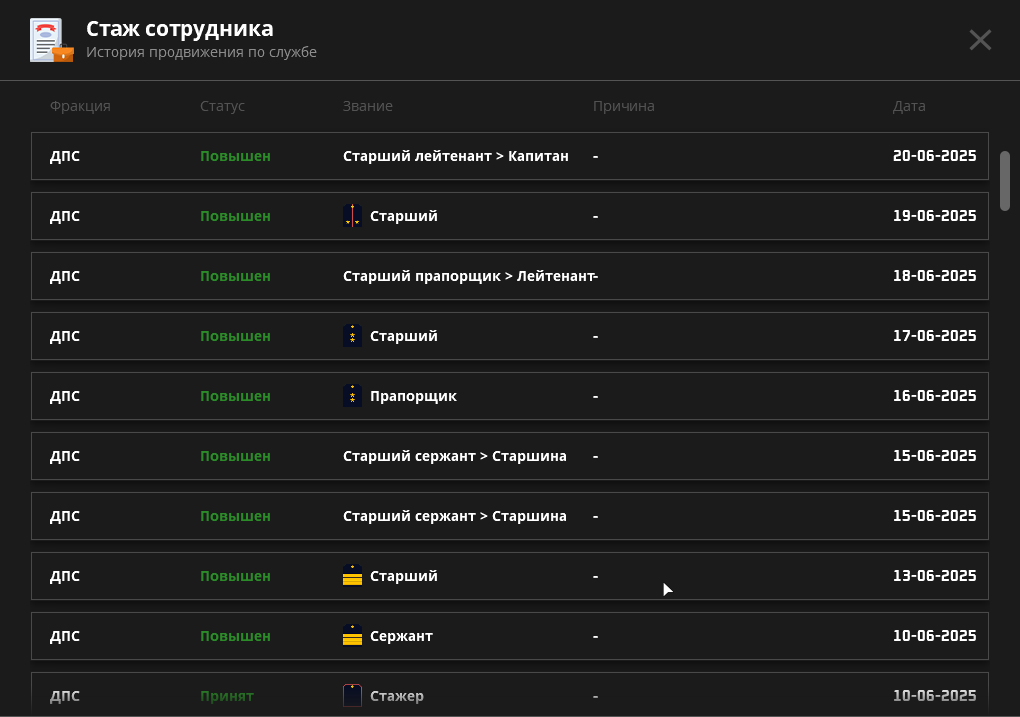Click the Звание column header

click(x=367, y=106)
